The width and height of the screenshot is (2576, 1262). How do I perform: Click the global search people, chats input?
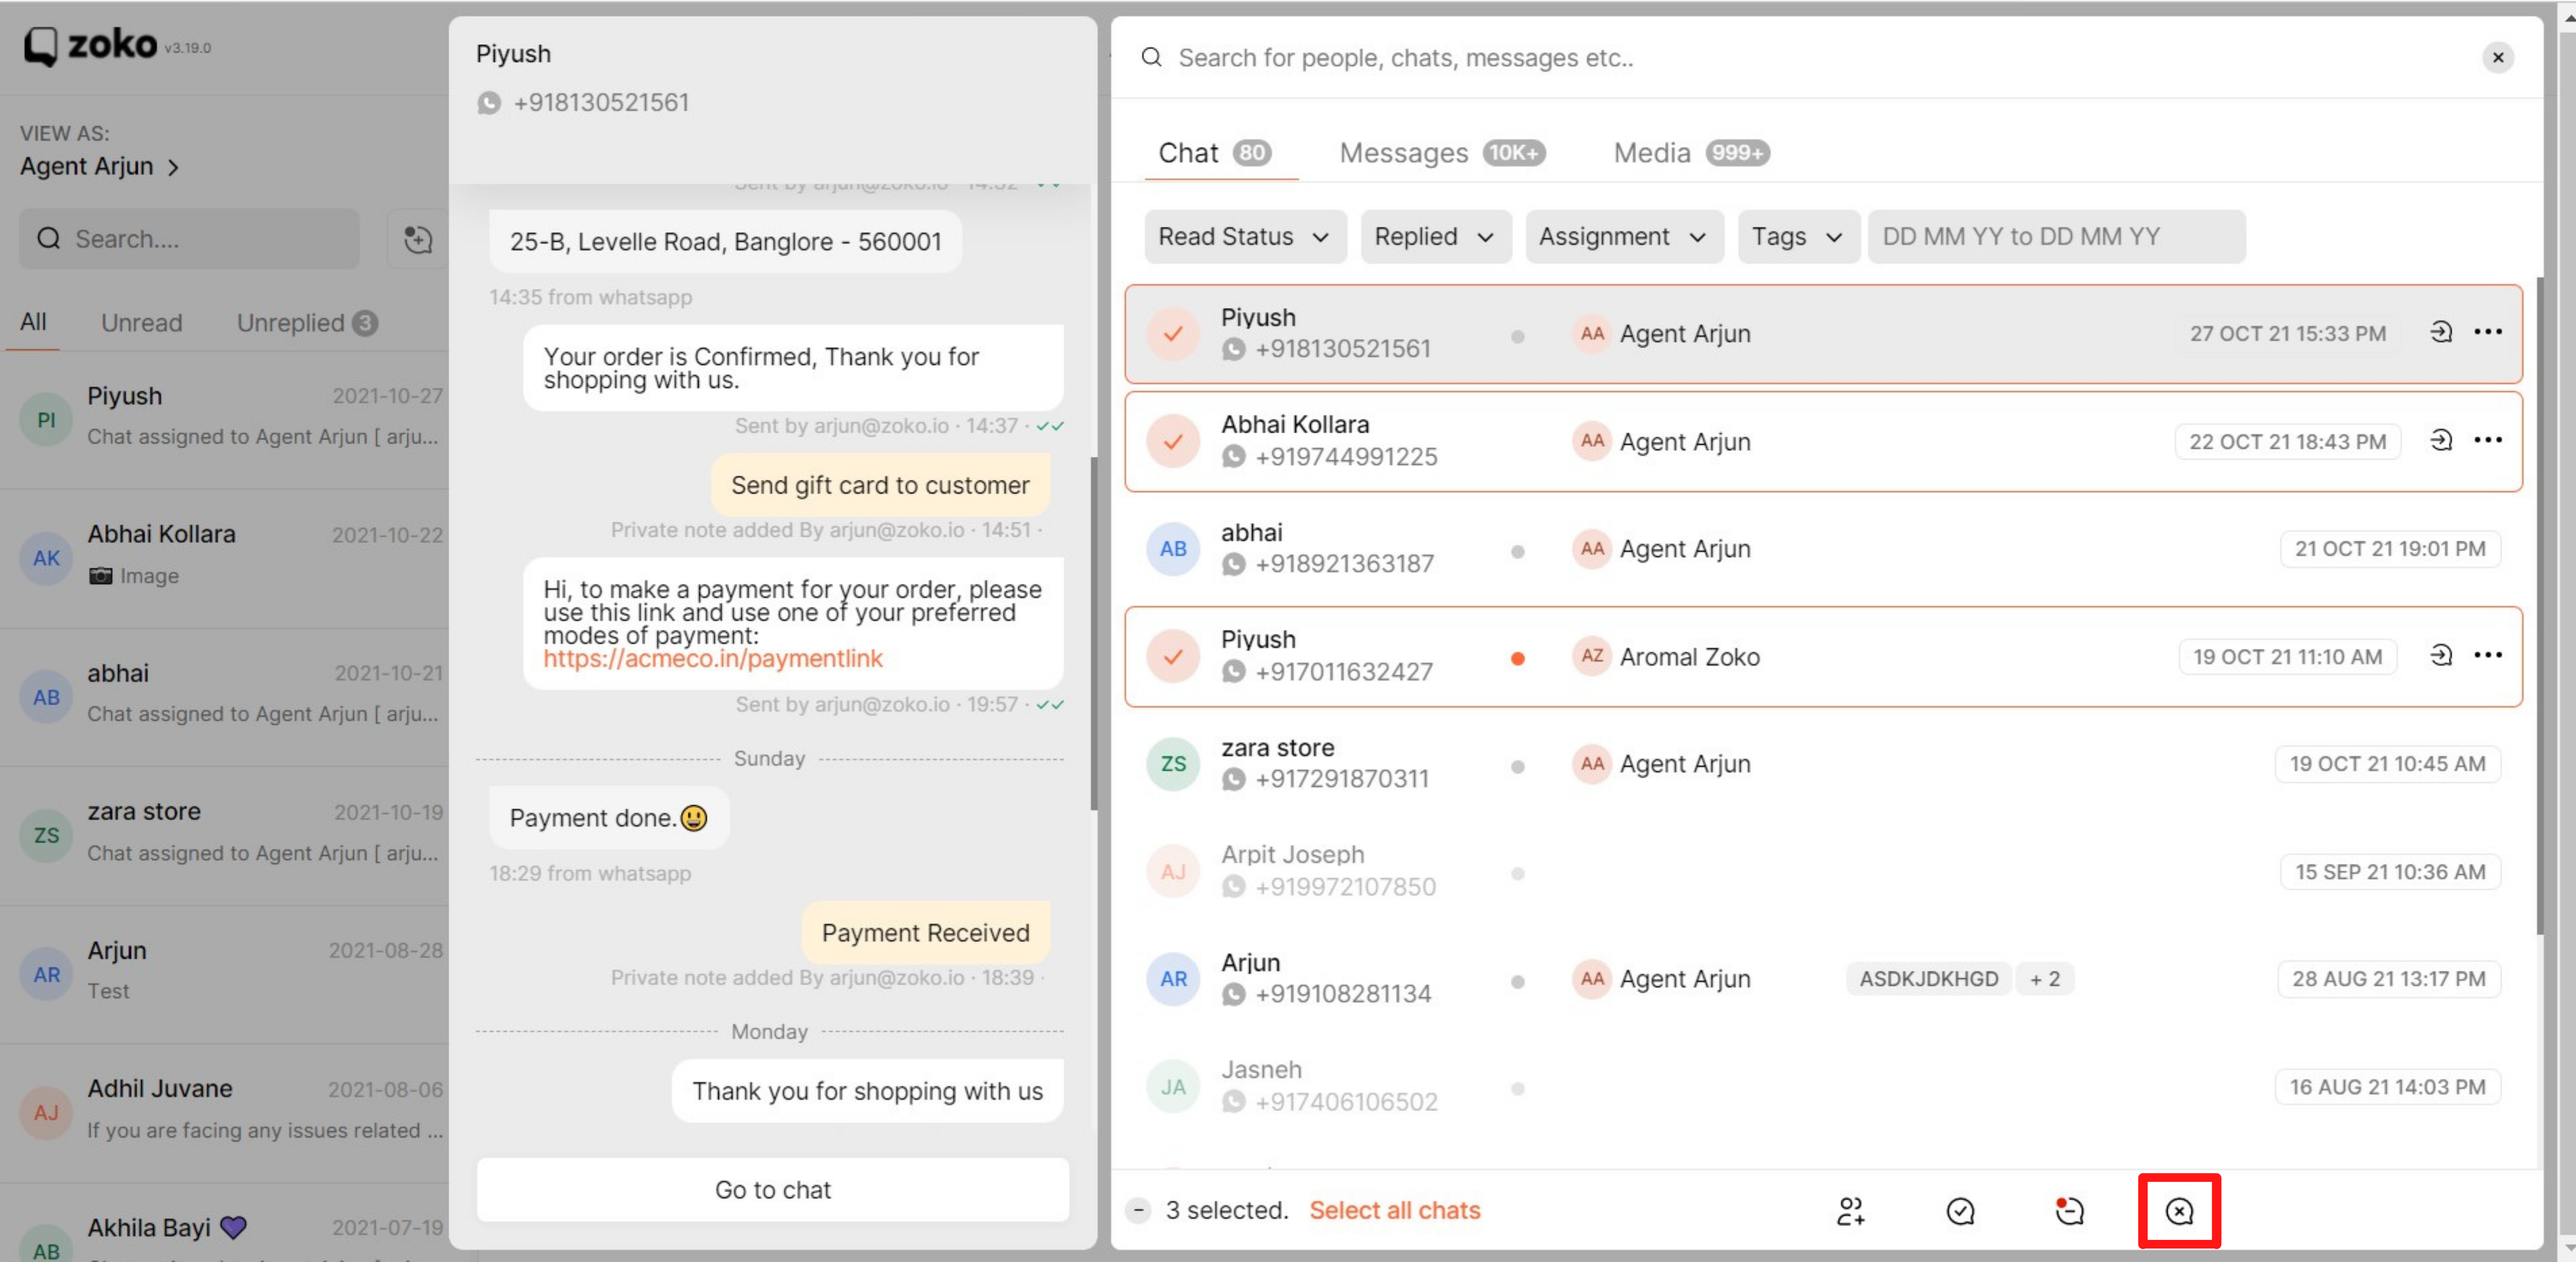tap(1405, 58)
